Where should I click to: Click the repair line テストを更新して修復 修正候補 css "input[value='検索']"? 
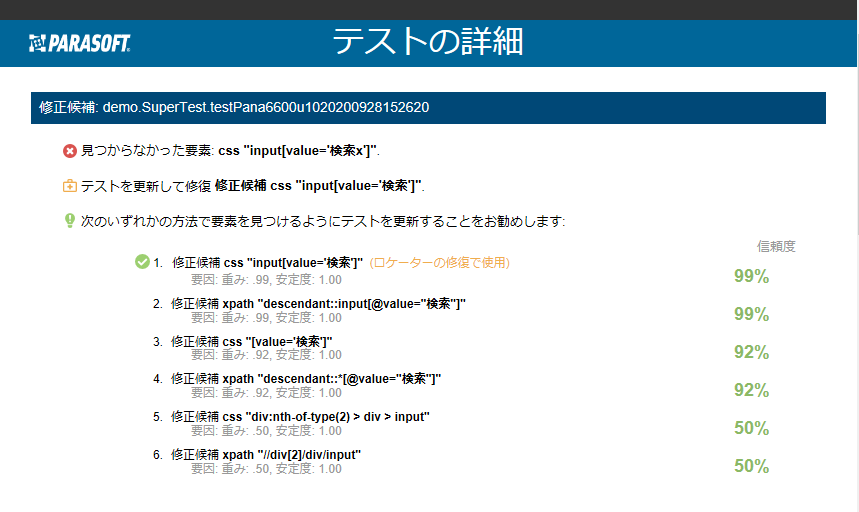click(253, 186)
